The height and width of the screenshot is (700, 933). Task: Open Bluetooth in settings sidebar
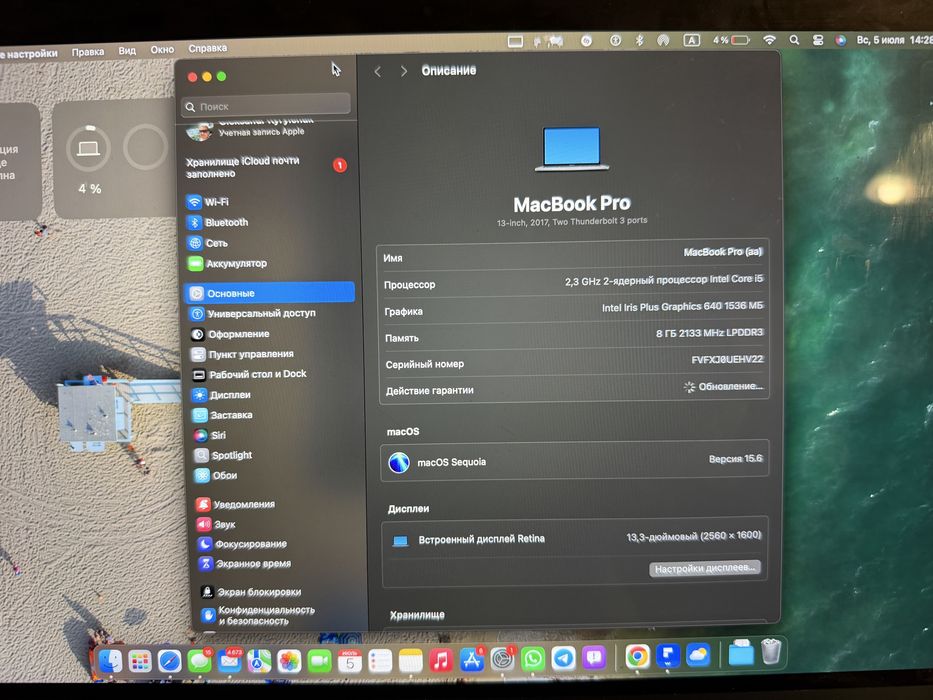[218, 223]
